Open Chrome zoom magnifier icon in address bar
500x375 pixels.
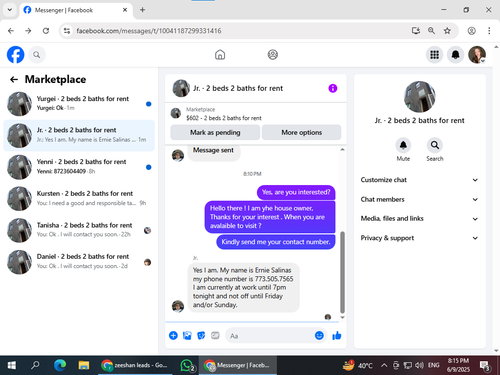(x=431, y=31)
